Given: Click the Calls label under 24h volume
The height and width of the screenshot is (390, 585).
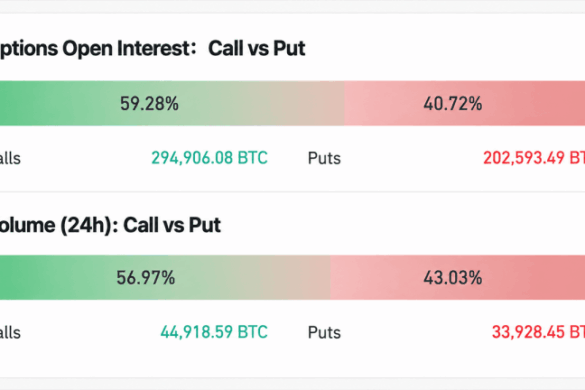Looking at the screenshot, I should click(x=10, y=333).
